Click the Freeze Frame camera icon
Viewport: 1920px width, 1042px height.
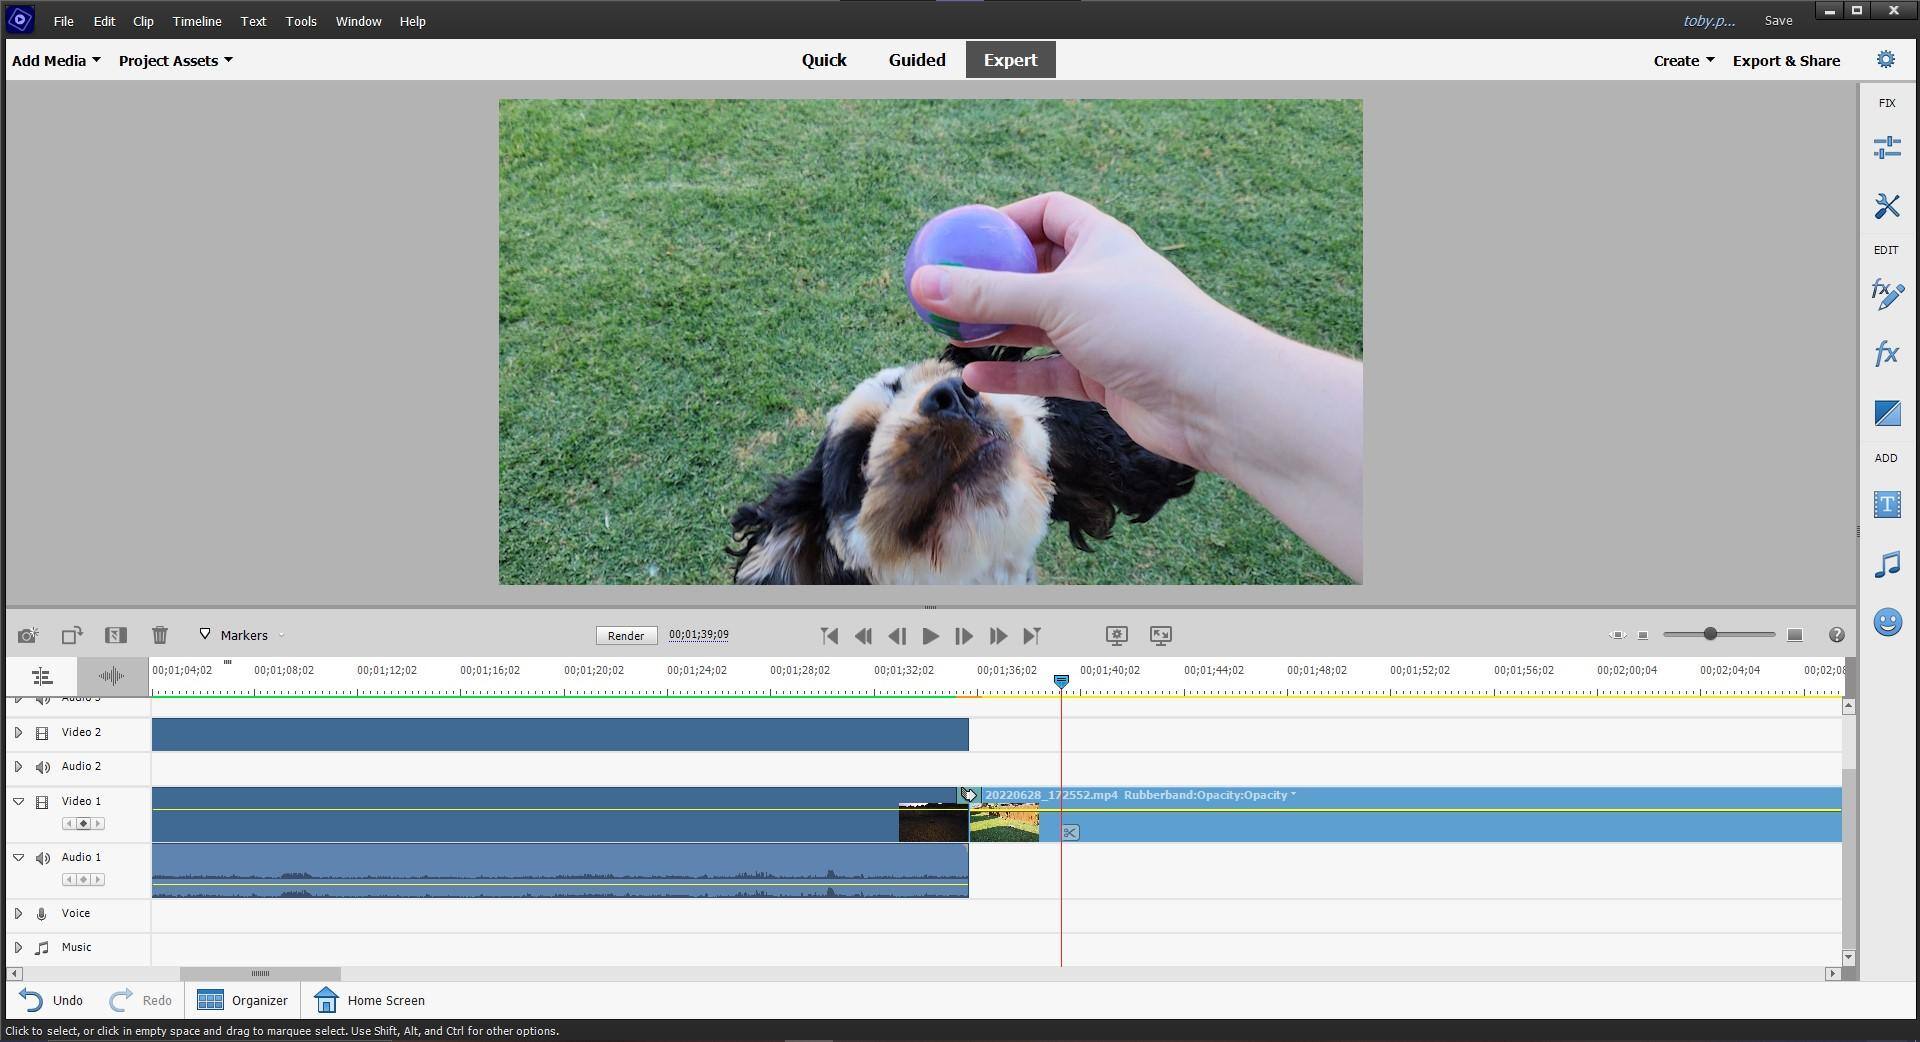pyautogui.click(x=28, y=635)
